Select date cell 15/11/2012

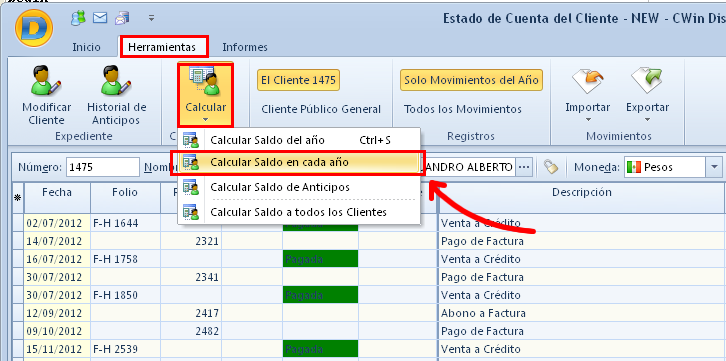click(x=57, y=349)
